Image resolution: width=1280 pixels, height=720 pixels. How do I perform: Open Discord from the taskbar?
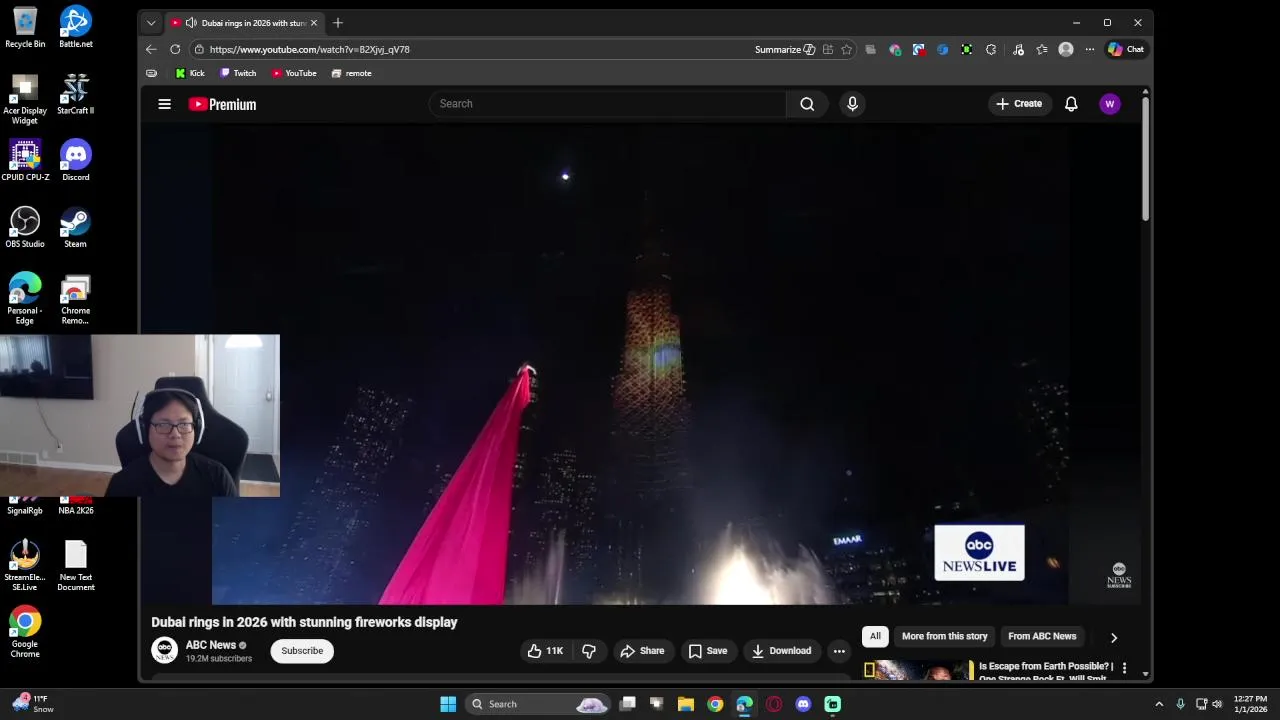803,704
